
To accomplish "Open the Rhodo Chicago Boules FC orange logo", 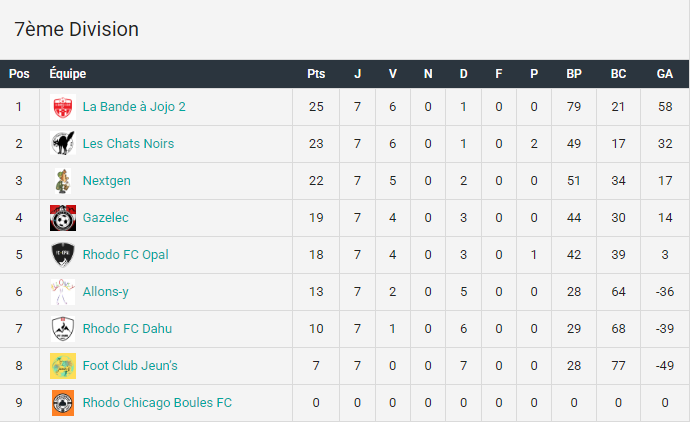I will point(63,403).
